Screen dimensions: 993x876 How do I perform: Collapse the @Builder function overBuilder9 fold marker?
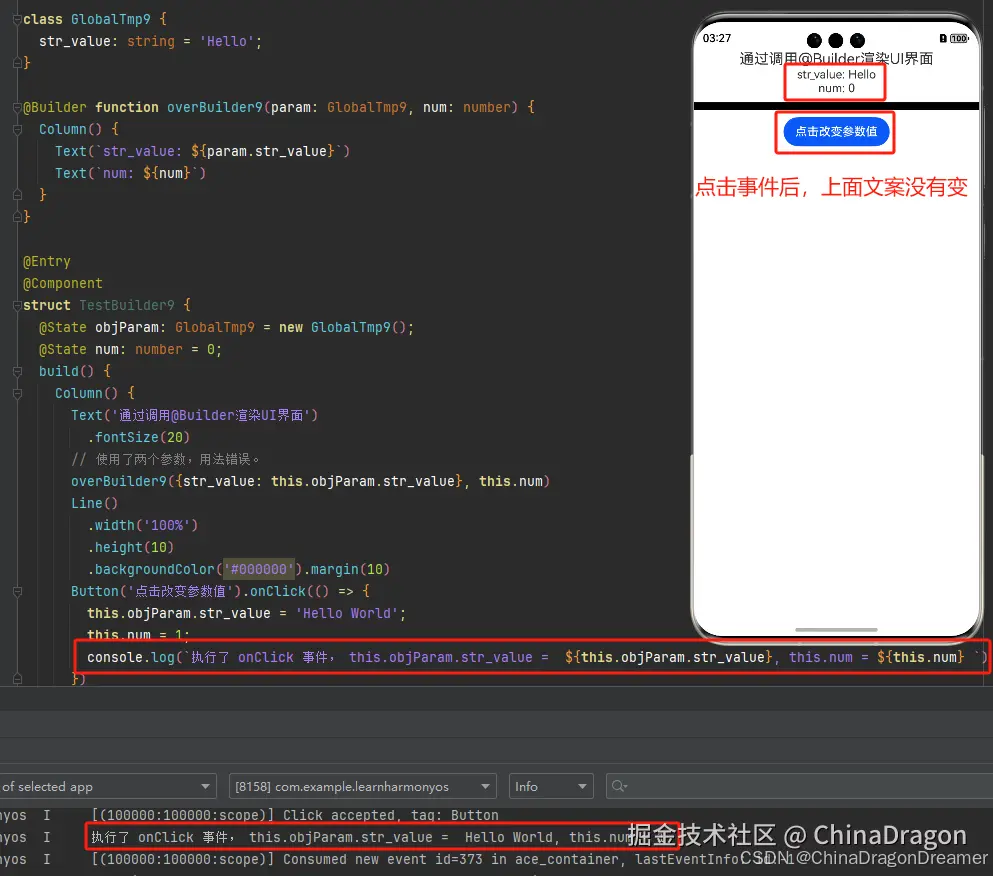pyautogui.click(x=17, y=108)
